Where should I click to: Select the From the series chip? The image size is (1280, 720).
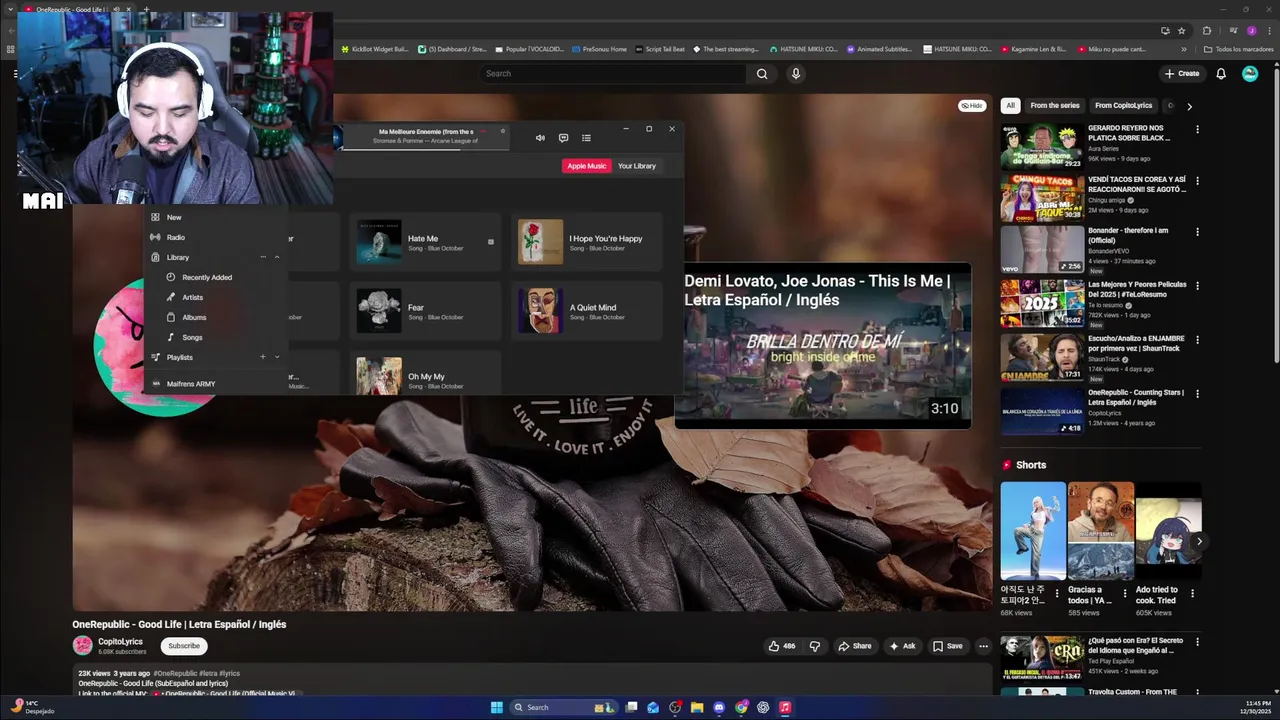click(1055, 105)
